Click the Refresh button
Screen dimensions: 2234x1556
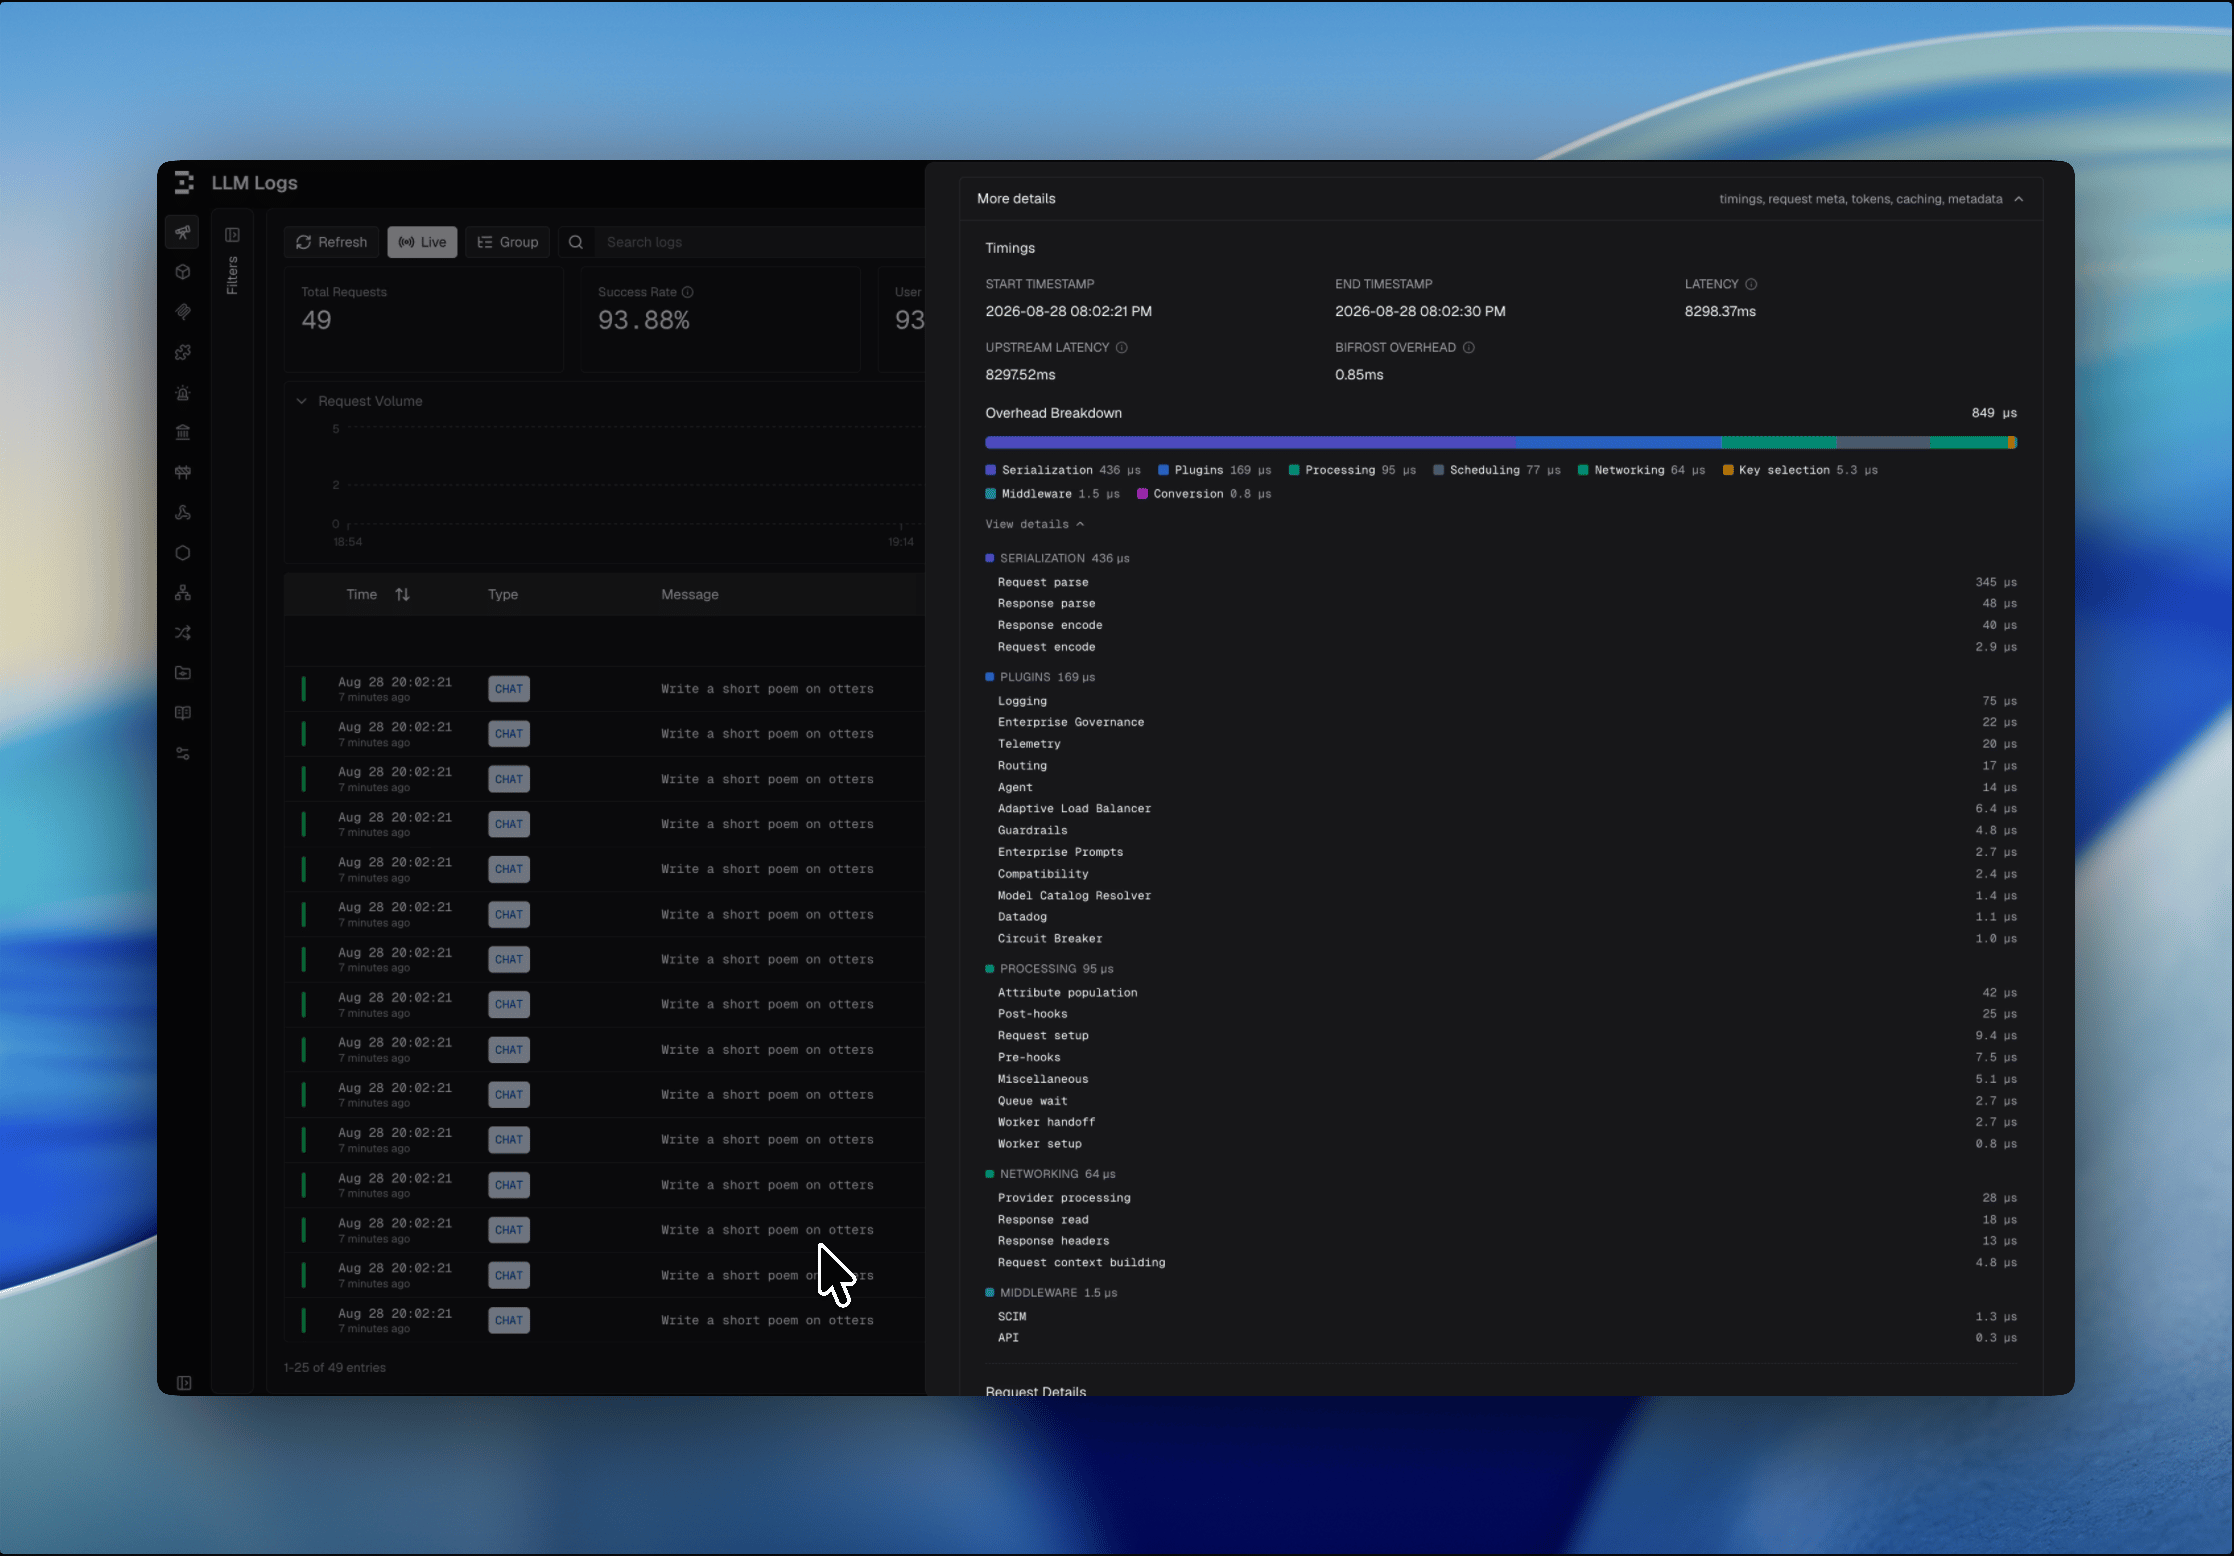coord(331,242)
